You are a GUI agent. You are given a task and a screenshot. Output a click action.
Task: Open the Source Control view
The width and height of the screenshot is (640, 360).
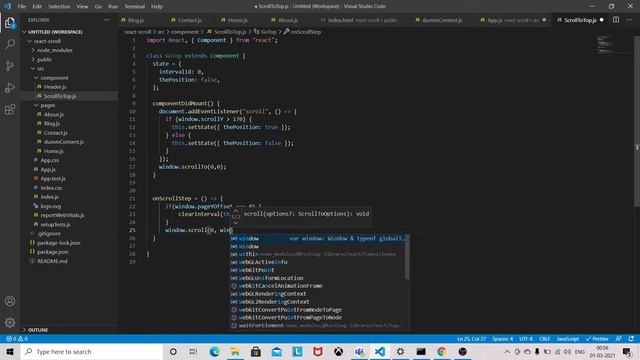coord(10,66)
